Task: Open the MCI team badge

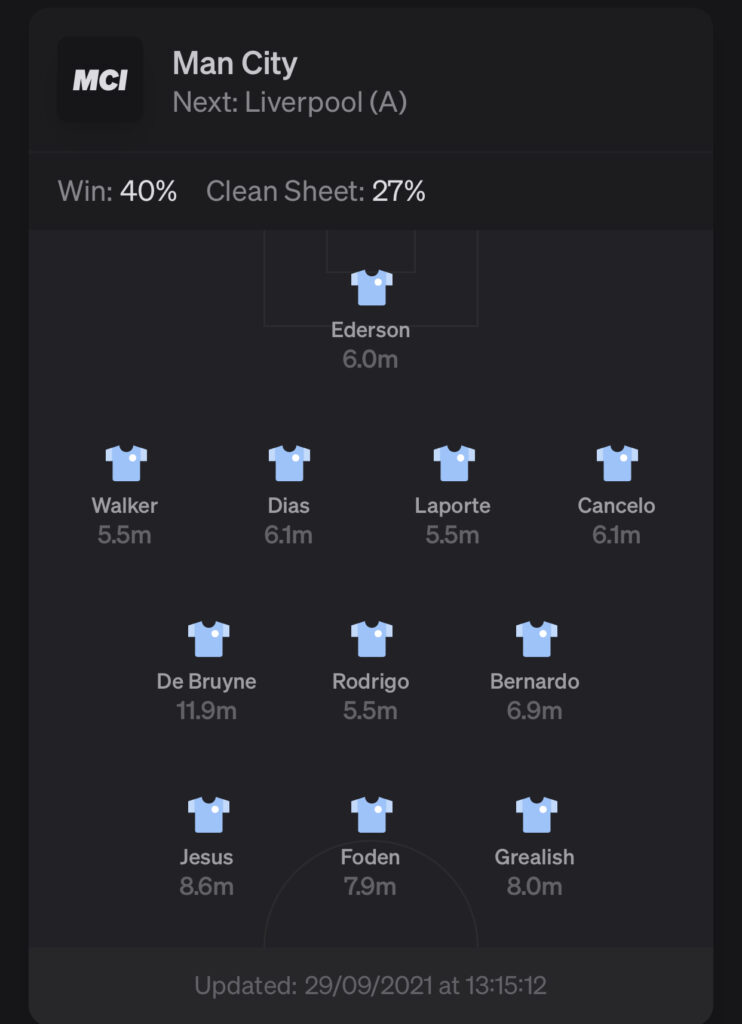Action: 100,80
